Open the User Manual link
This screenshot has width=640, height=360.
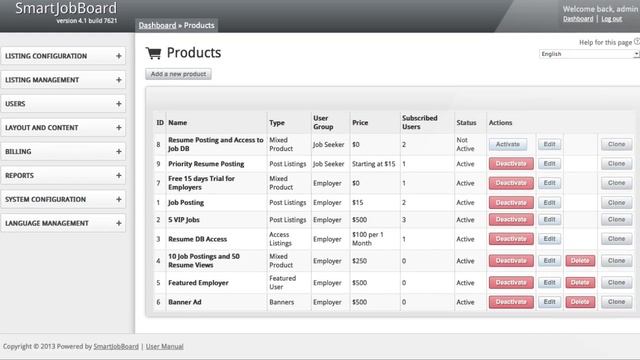[164, 347]
